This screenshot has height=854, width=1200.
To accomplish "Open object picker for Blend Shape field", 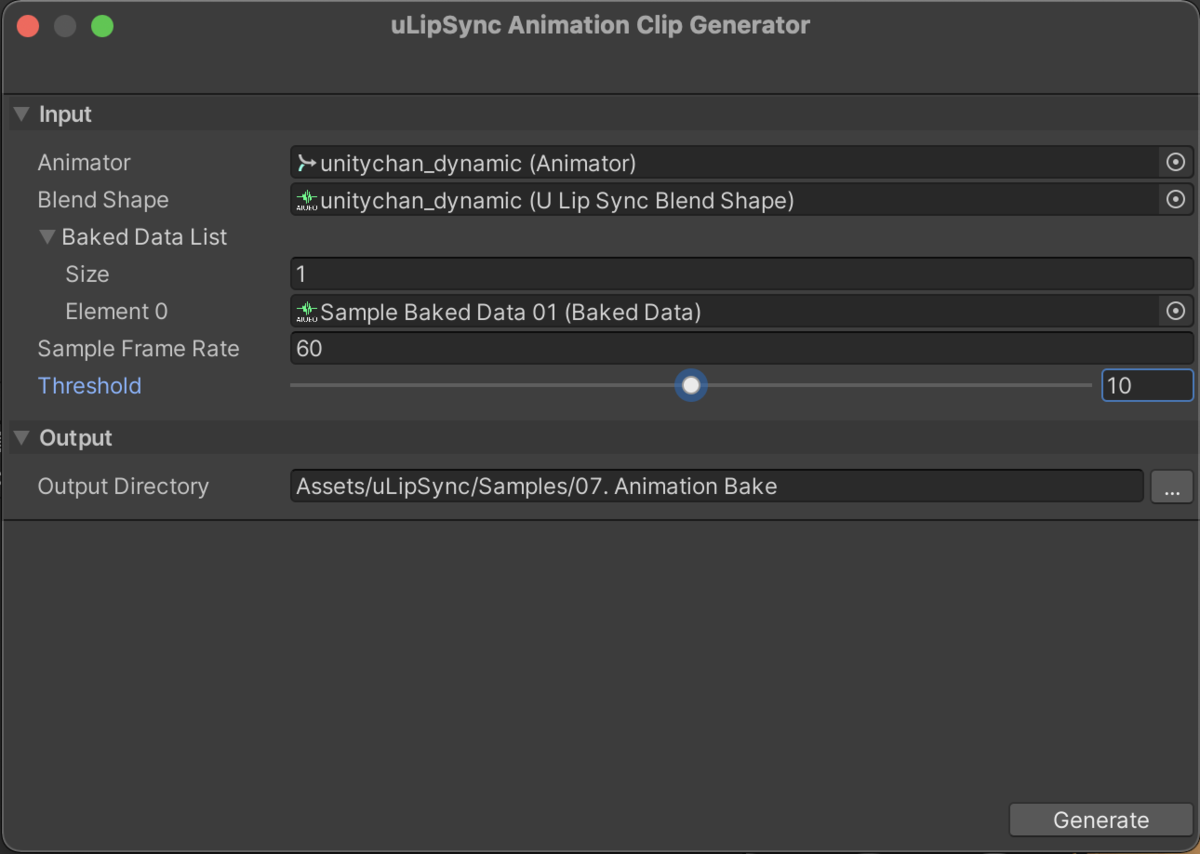I will pyautogui.click(x=1176, y=200).
